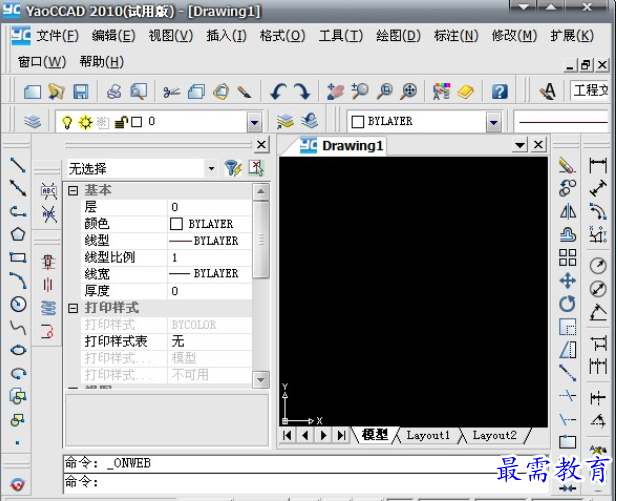Image resolution: width=618 pixels, height=501 pixels.
Task: Open the layer selection dropdown arrow
Action: (255, 122)
